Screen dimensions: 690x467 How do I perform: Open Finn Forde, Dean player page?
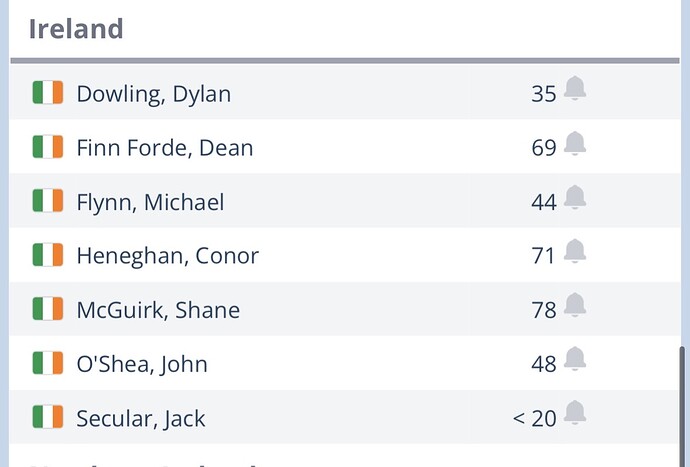(x=164, y=148)
